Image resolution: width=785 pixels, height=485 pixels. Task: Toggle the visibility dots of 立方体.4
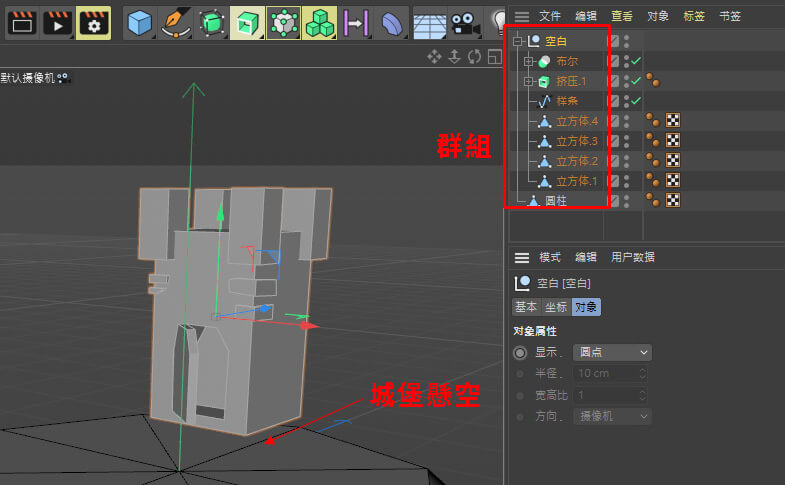pos(626,121)
